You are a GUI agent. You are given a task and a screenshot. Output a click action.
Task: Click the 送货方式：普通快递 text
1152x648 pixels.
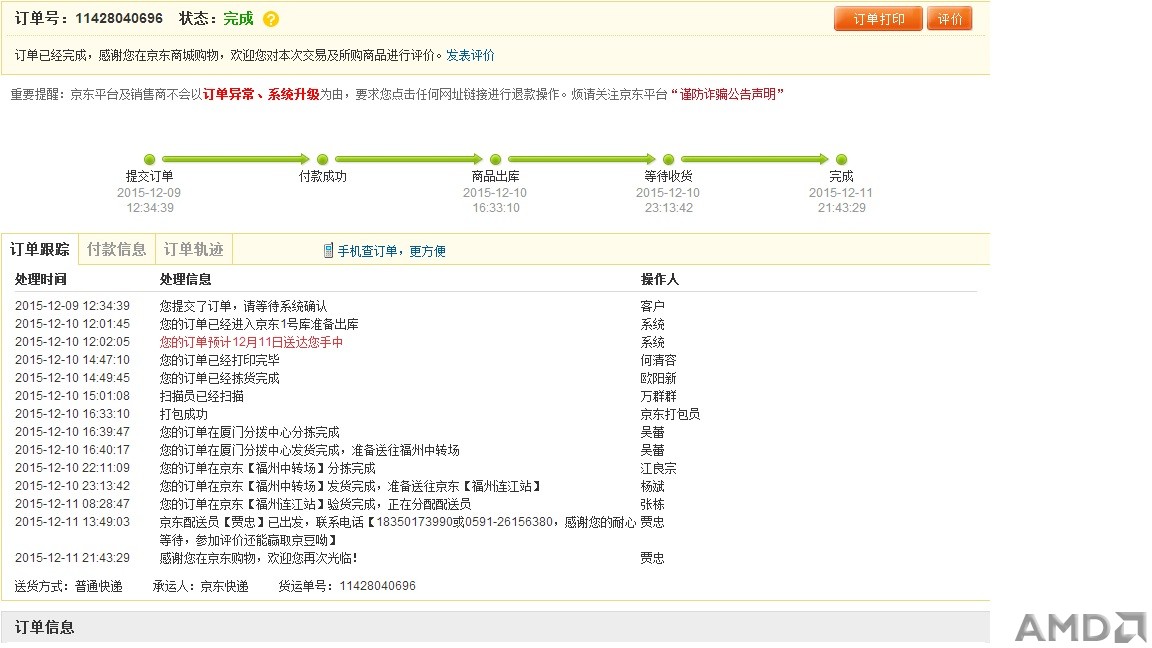pos(68,586)
